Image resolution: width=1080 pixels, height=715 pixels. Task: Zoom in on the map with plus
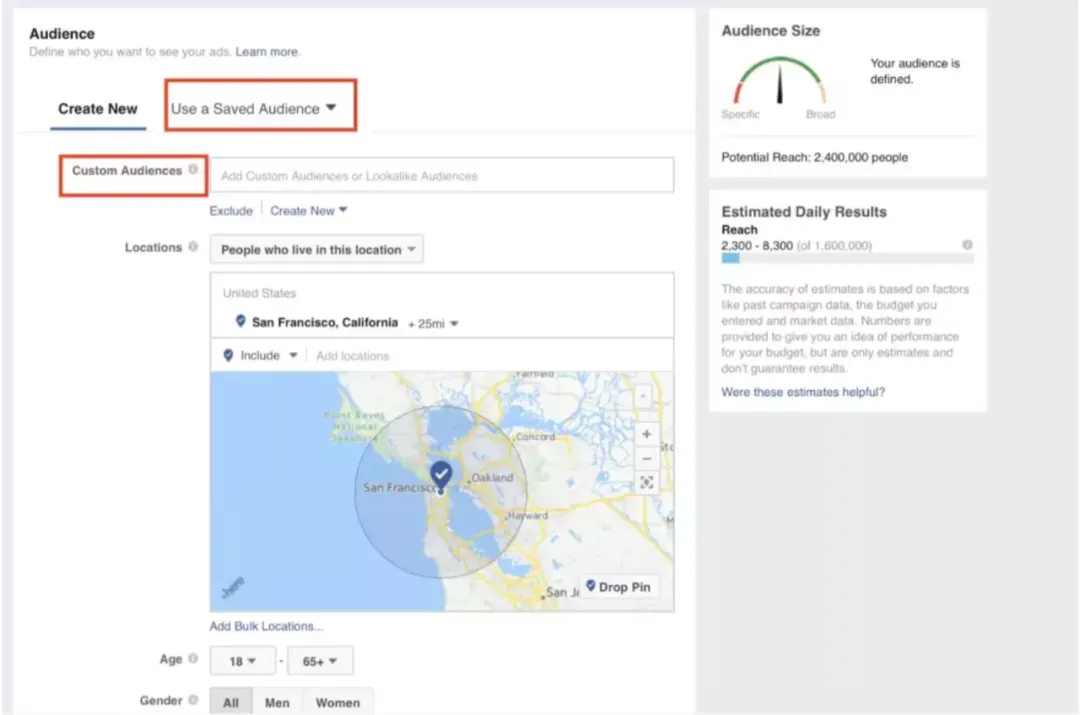(646, 434)
